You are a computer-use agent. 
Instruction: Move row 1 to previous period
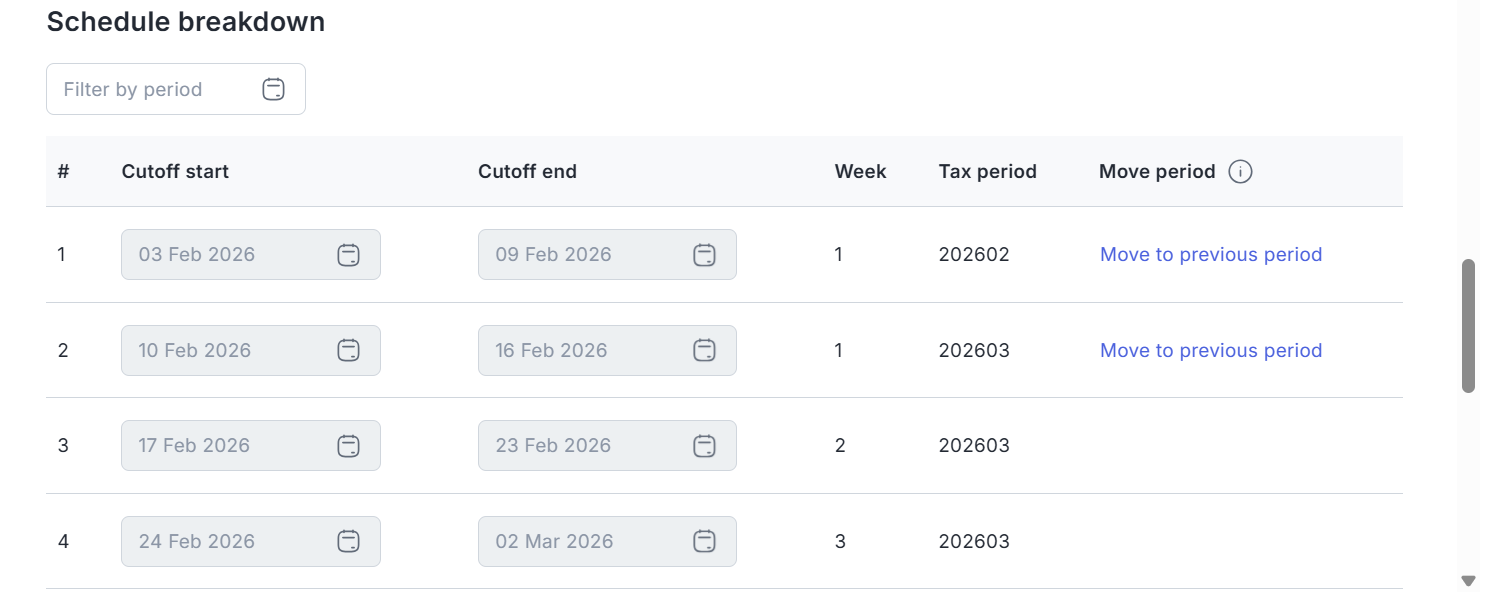pyautogui.click(x=1210, y=255)
